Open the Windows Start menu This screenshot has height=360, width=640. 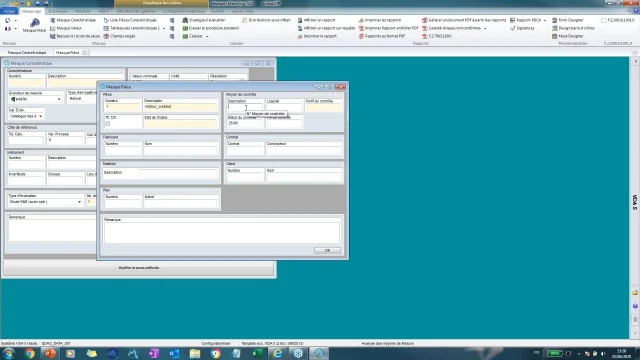pos(9,353)
